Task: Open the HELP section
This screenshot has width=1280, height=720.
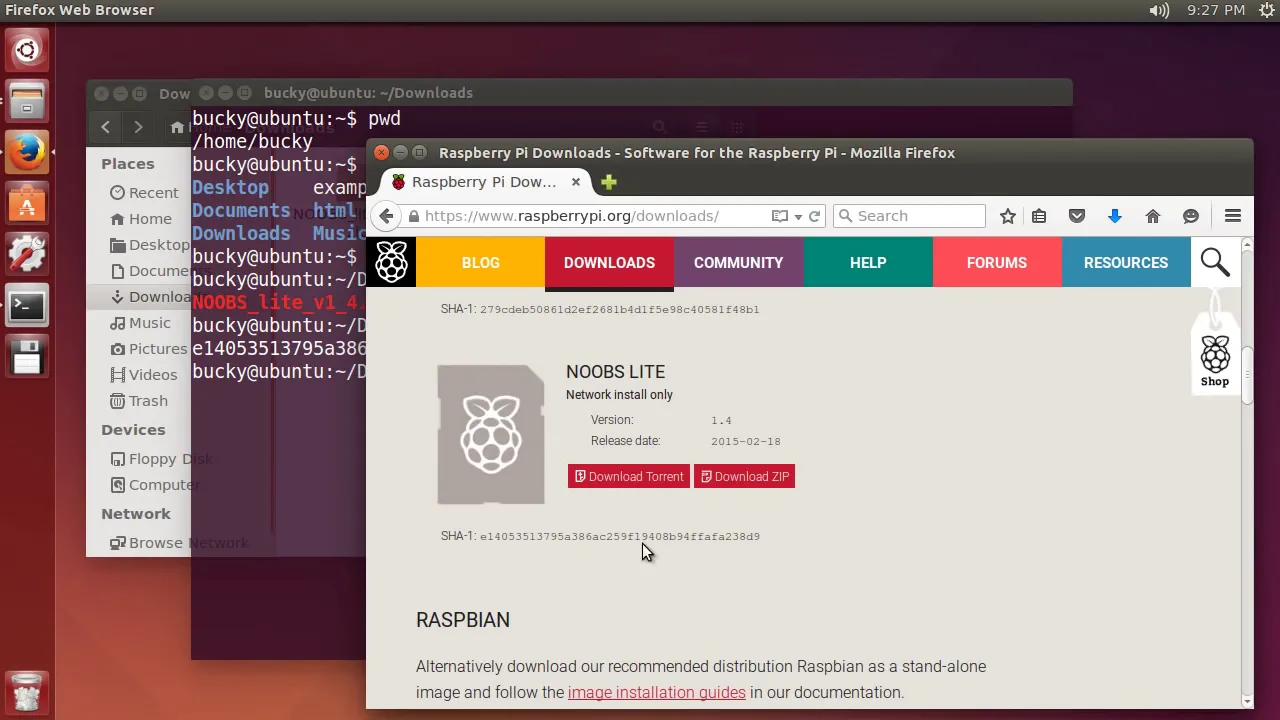Action: pos(868,263)
